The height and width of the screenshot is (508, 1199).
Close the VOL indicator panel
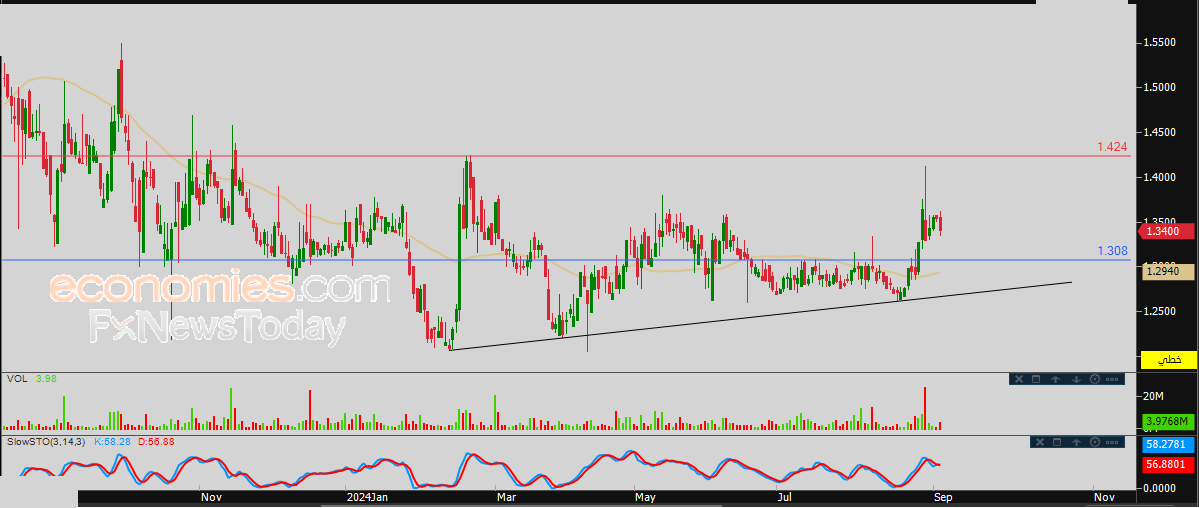(x=1018, y=379)
